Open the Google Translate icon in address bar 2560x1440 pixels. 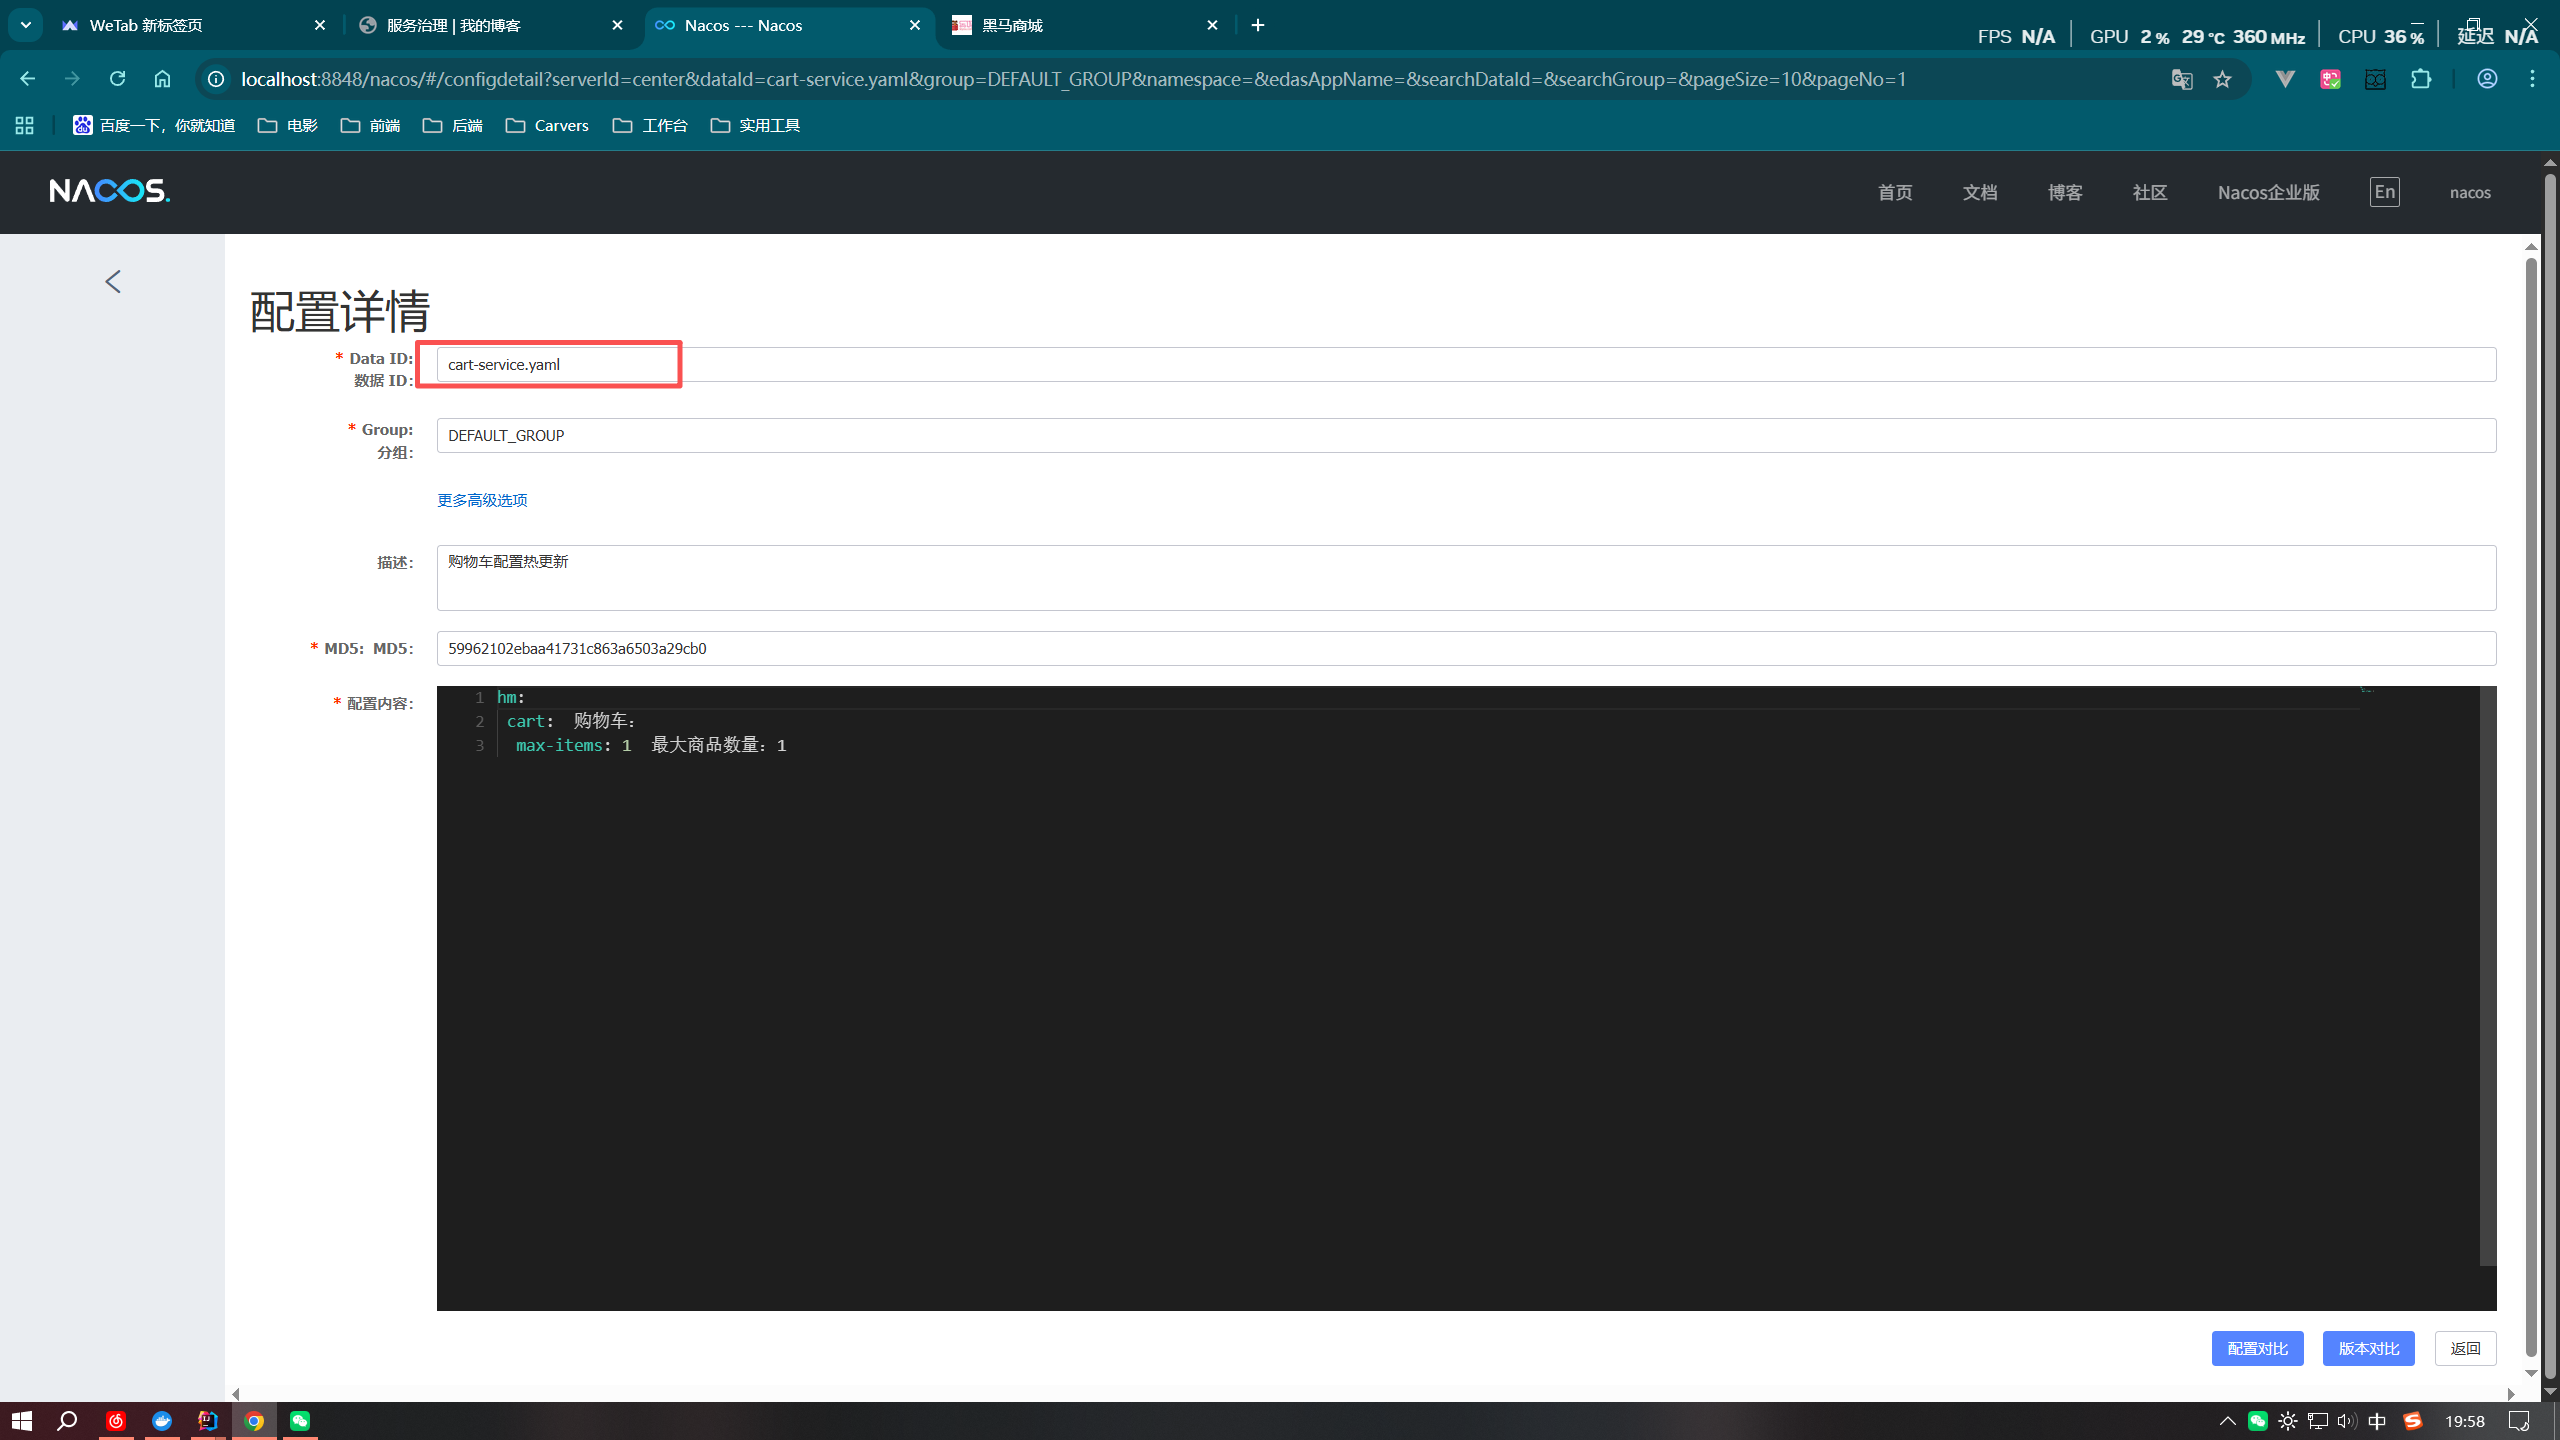(x=2181, y=79)
